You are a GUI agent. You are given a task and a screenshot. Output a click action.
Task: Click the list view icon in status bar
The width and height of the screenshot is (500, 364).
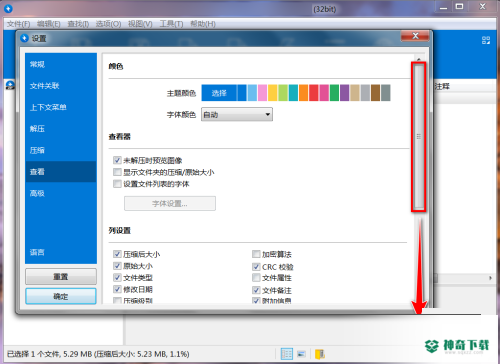pyautogui.click(x=287, y=354)
